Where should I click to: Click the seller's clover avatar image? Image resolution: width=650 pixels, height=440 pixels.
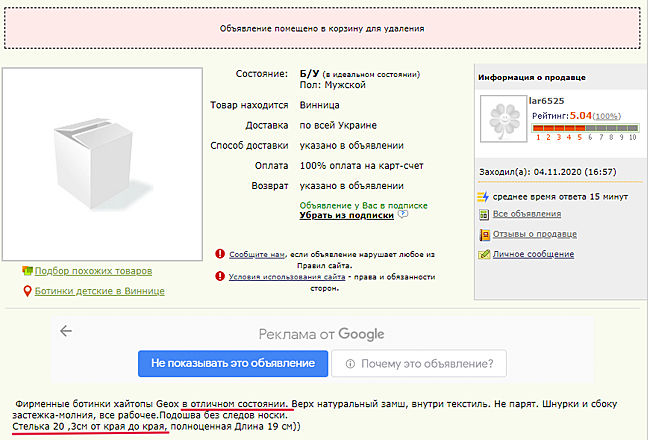click(x=503, y=120)
